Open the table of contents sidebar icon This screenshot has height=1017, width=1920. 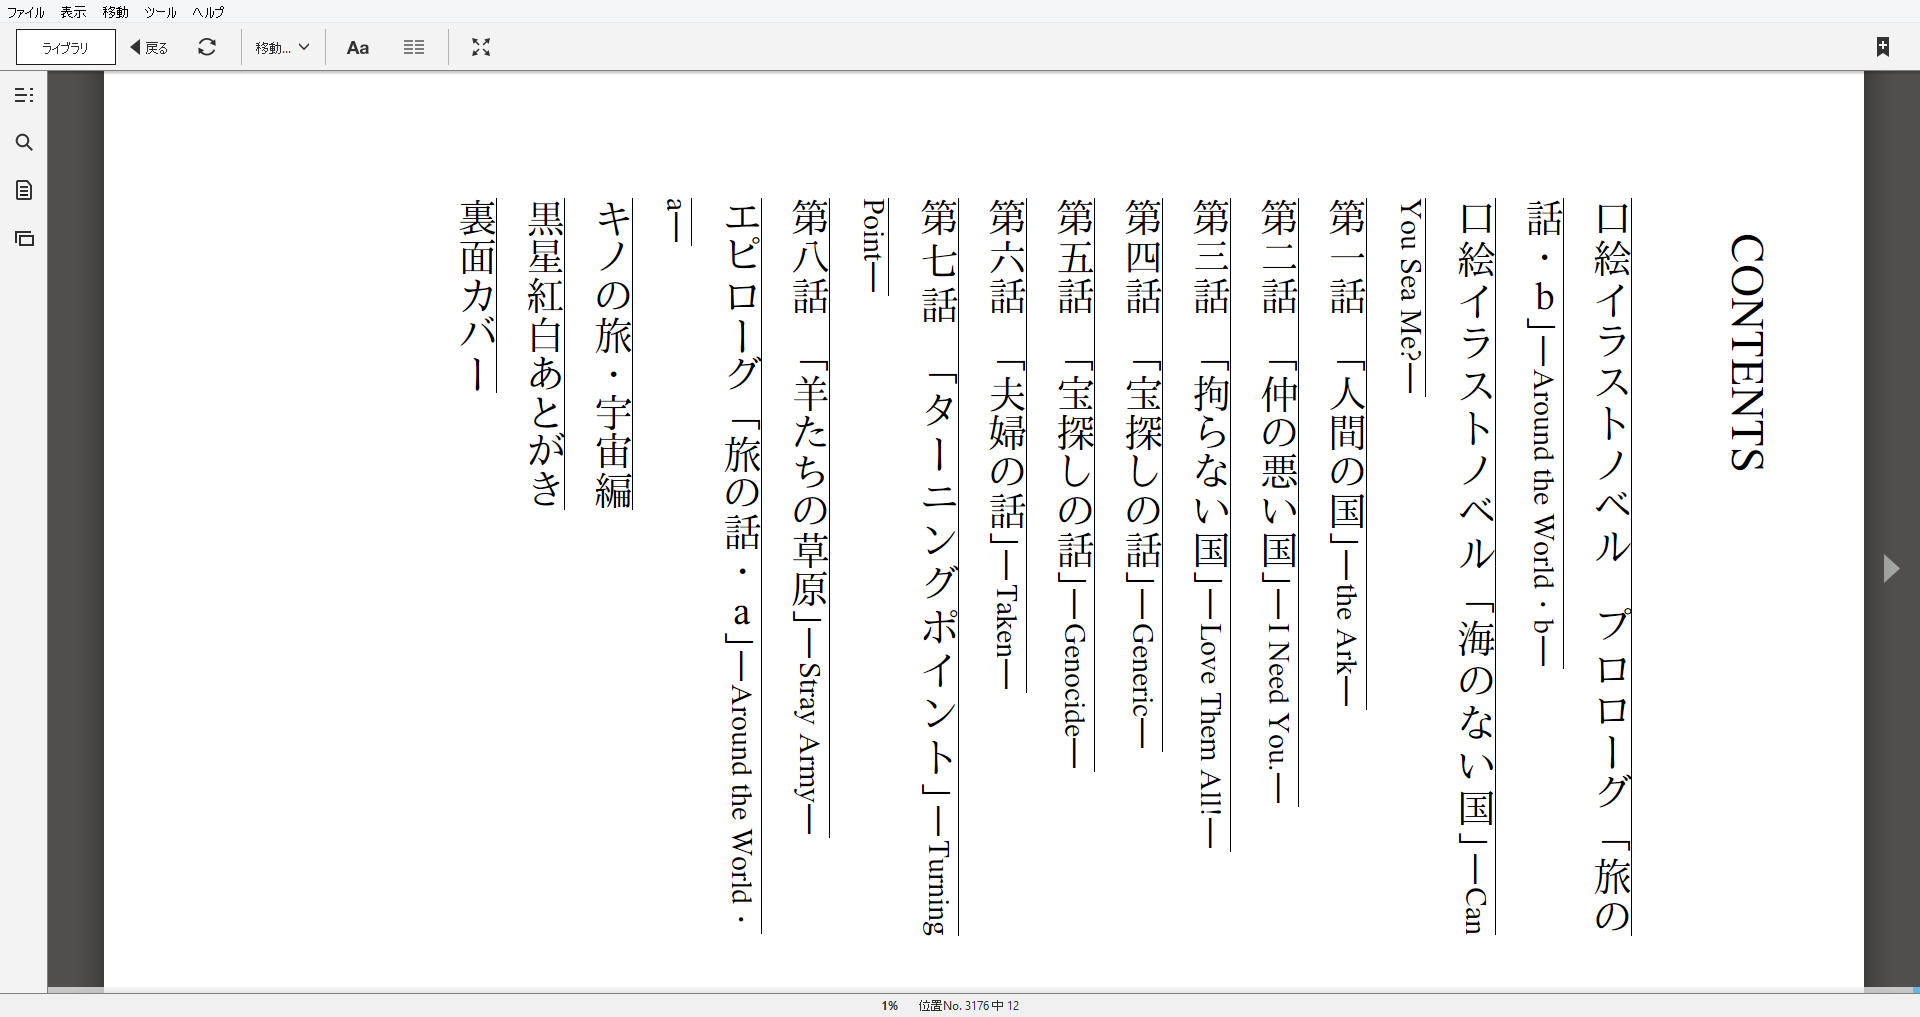click(x=24, y=95)
